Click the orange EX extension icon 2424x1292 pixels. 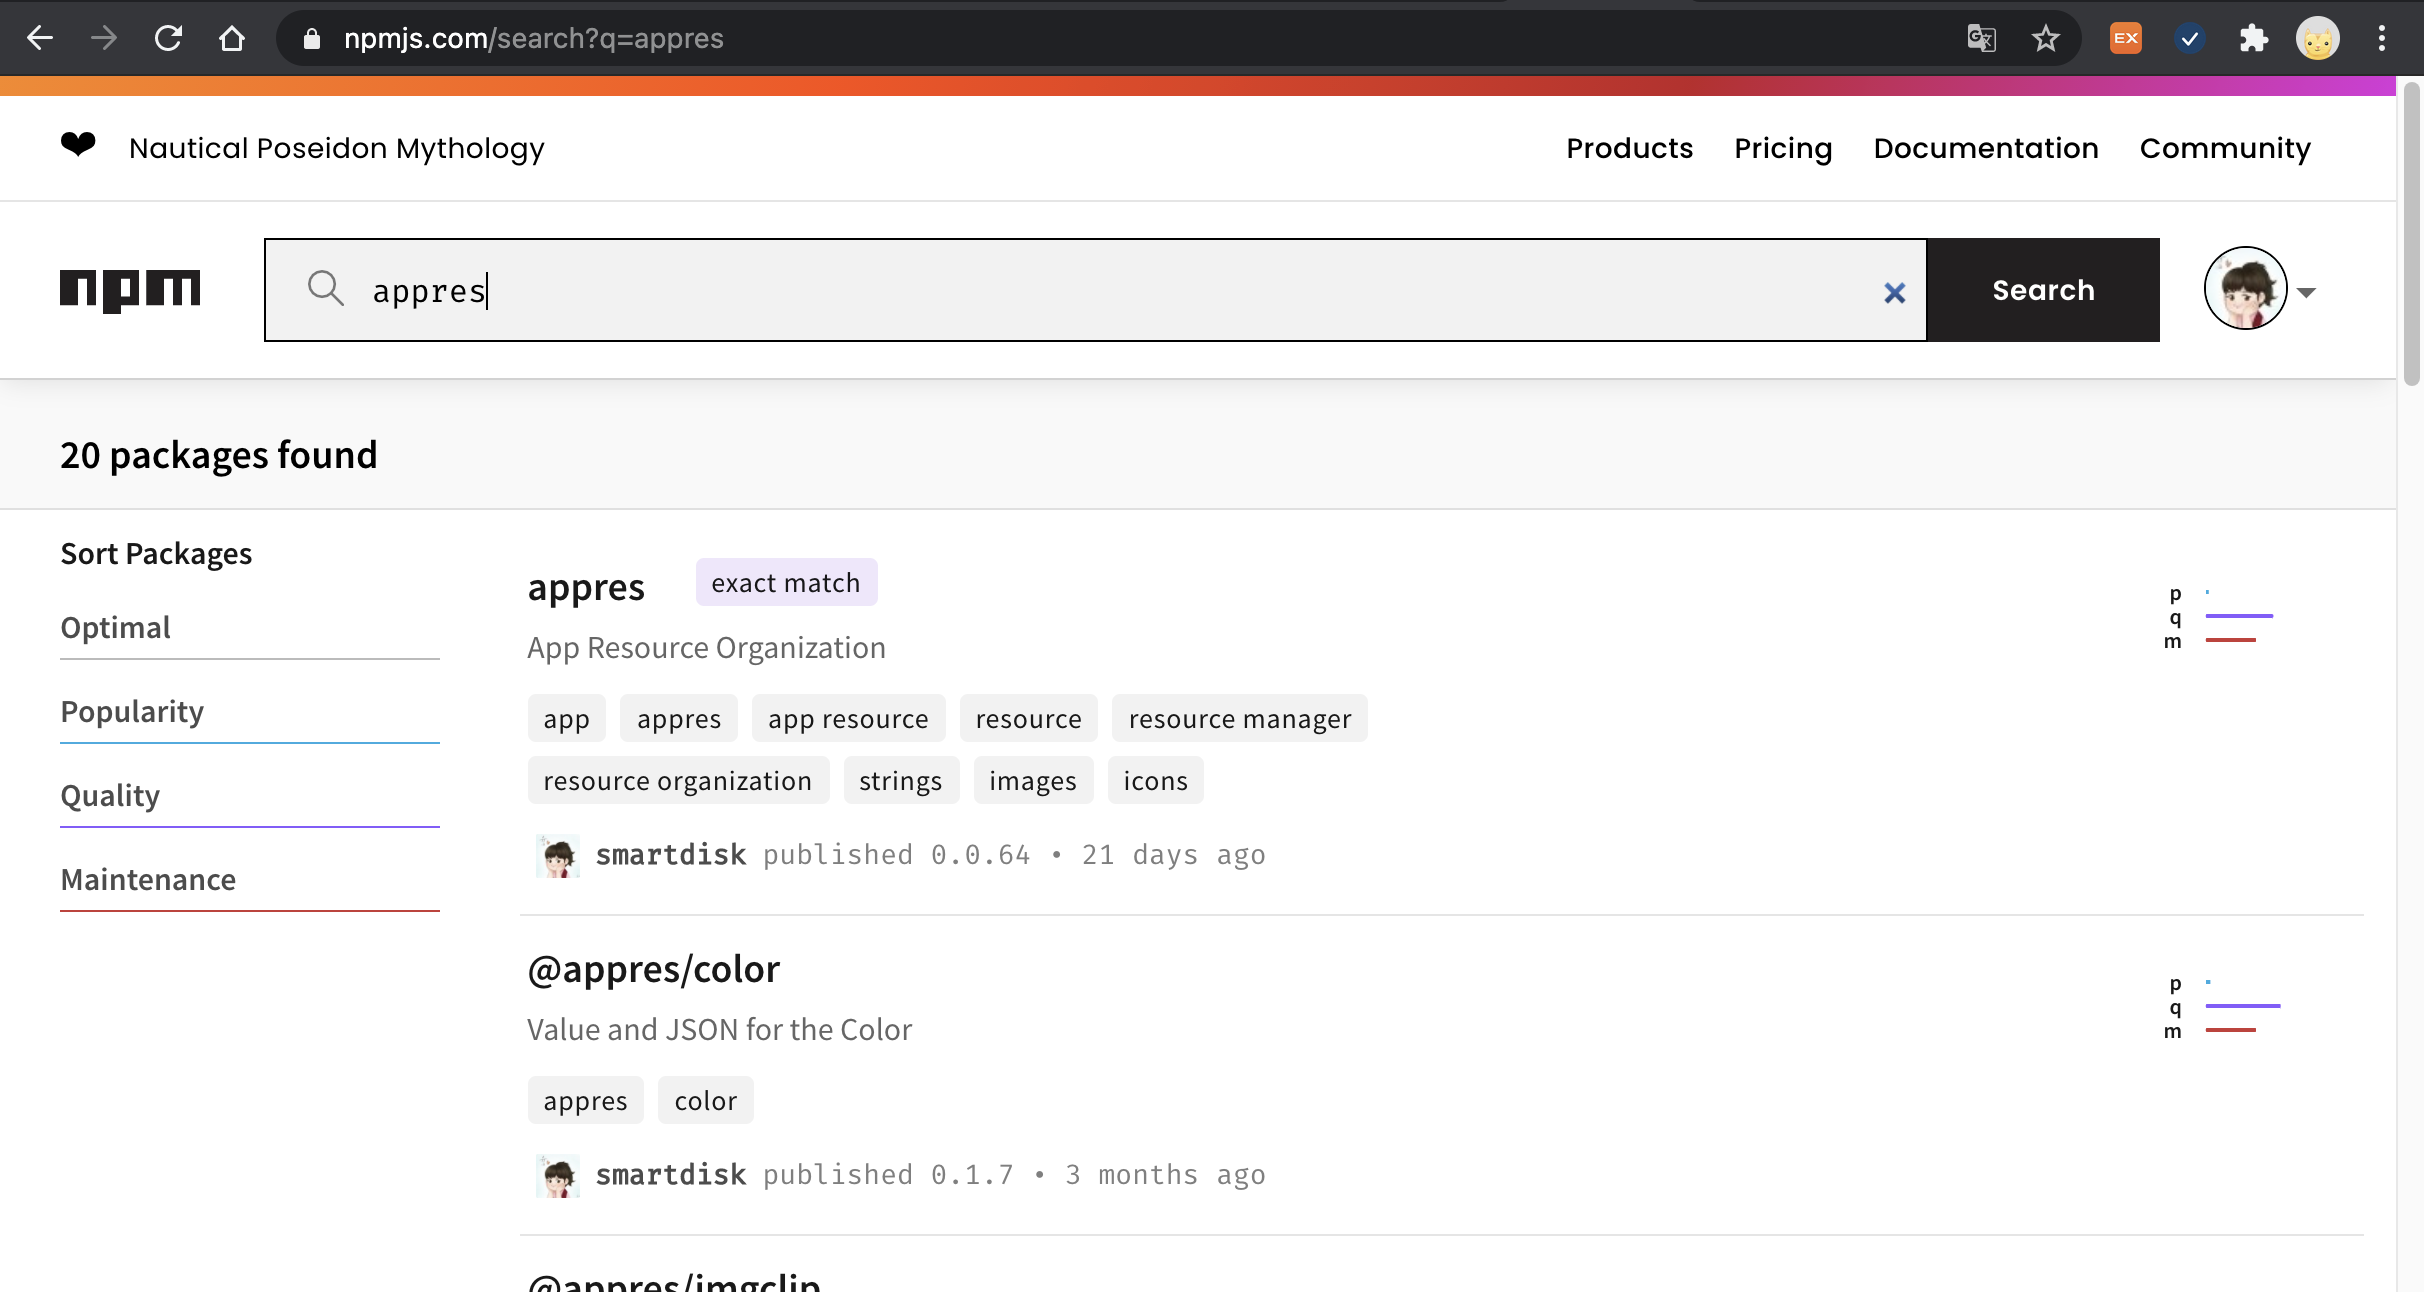(x=2125, y=39)
